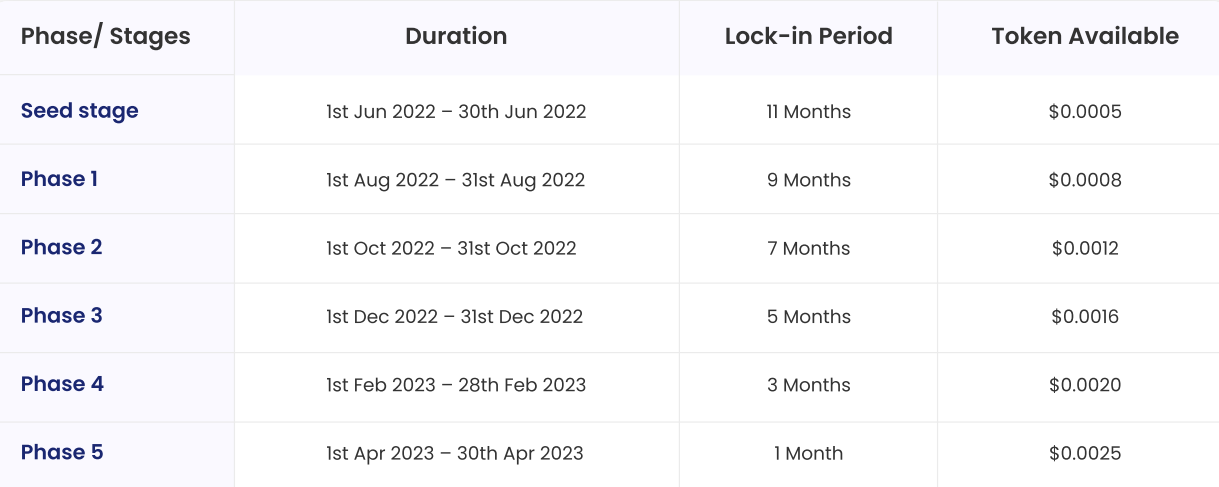Select the Phase 5 row label
The width and height of the screenshot is (1219, 487).
click(62, 452)
